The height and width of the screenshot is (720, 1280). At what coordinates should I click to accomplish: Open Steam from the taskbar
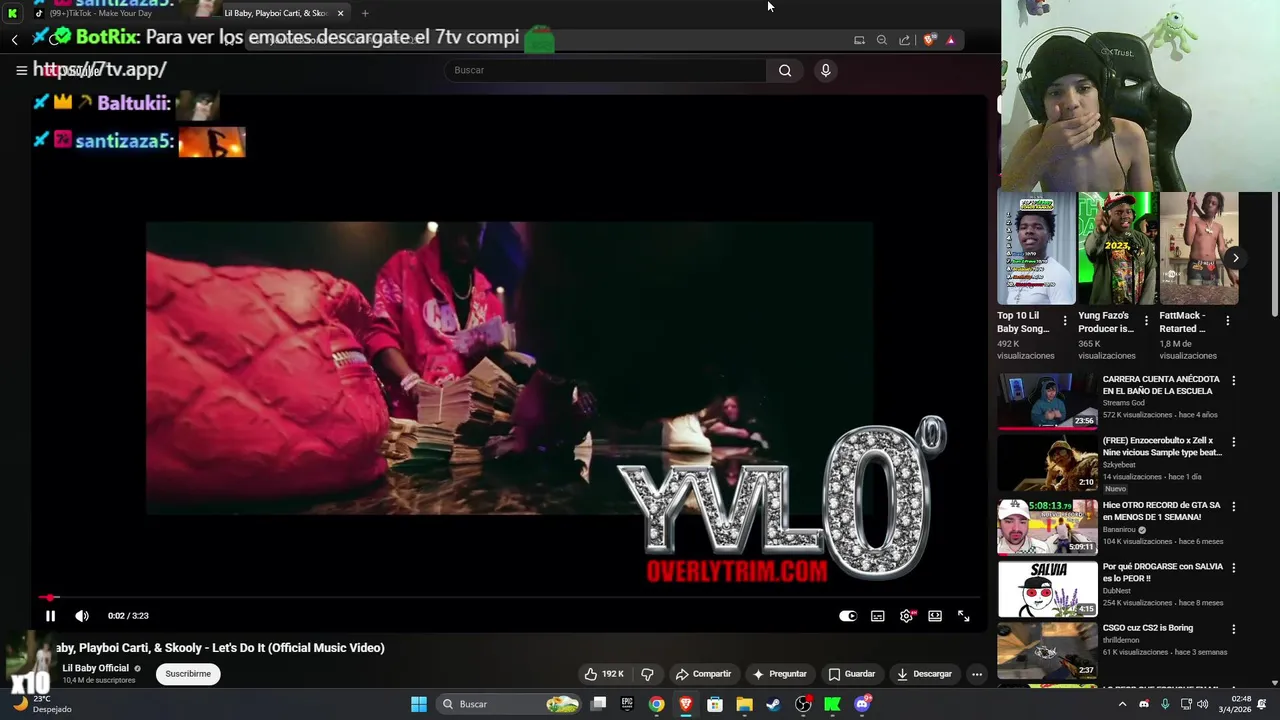tap(773, 704)
